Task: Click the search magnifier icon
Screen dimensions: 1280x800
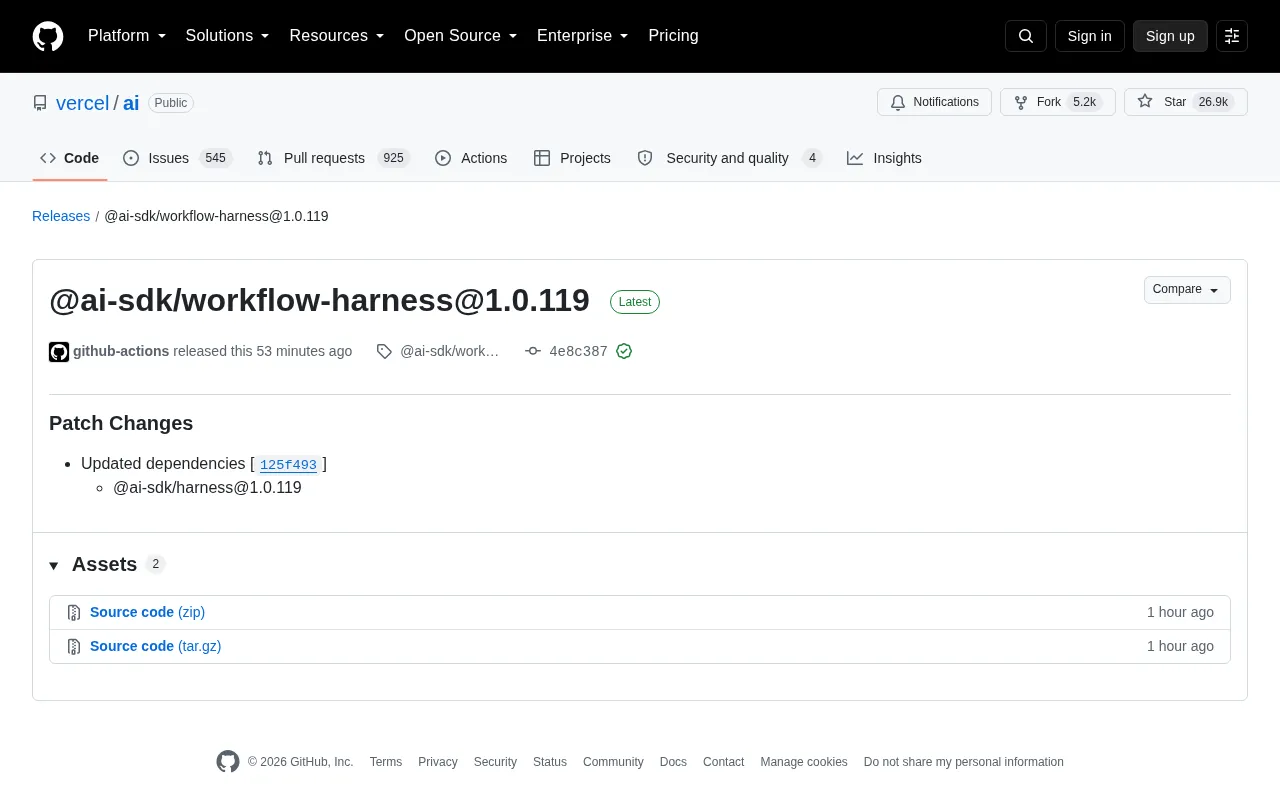Action: tap(1026, 36)
